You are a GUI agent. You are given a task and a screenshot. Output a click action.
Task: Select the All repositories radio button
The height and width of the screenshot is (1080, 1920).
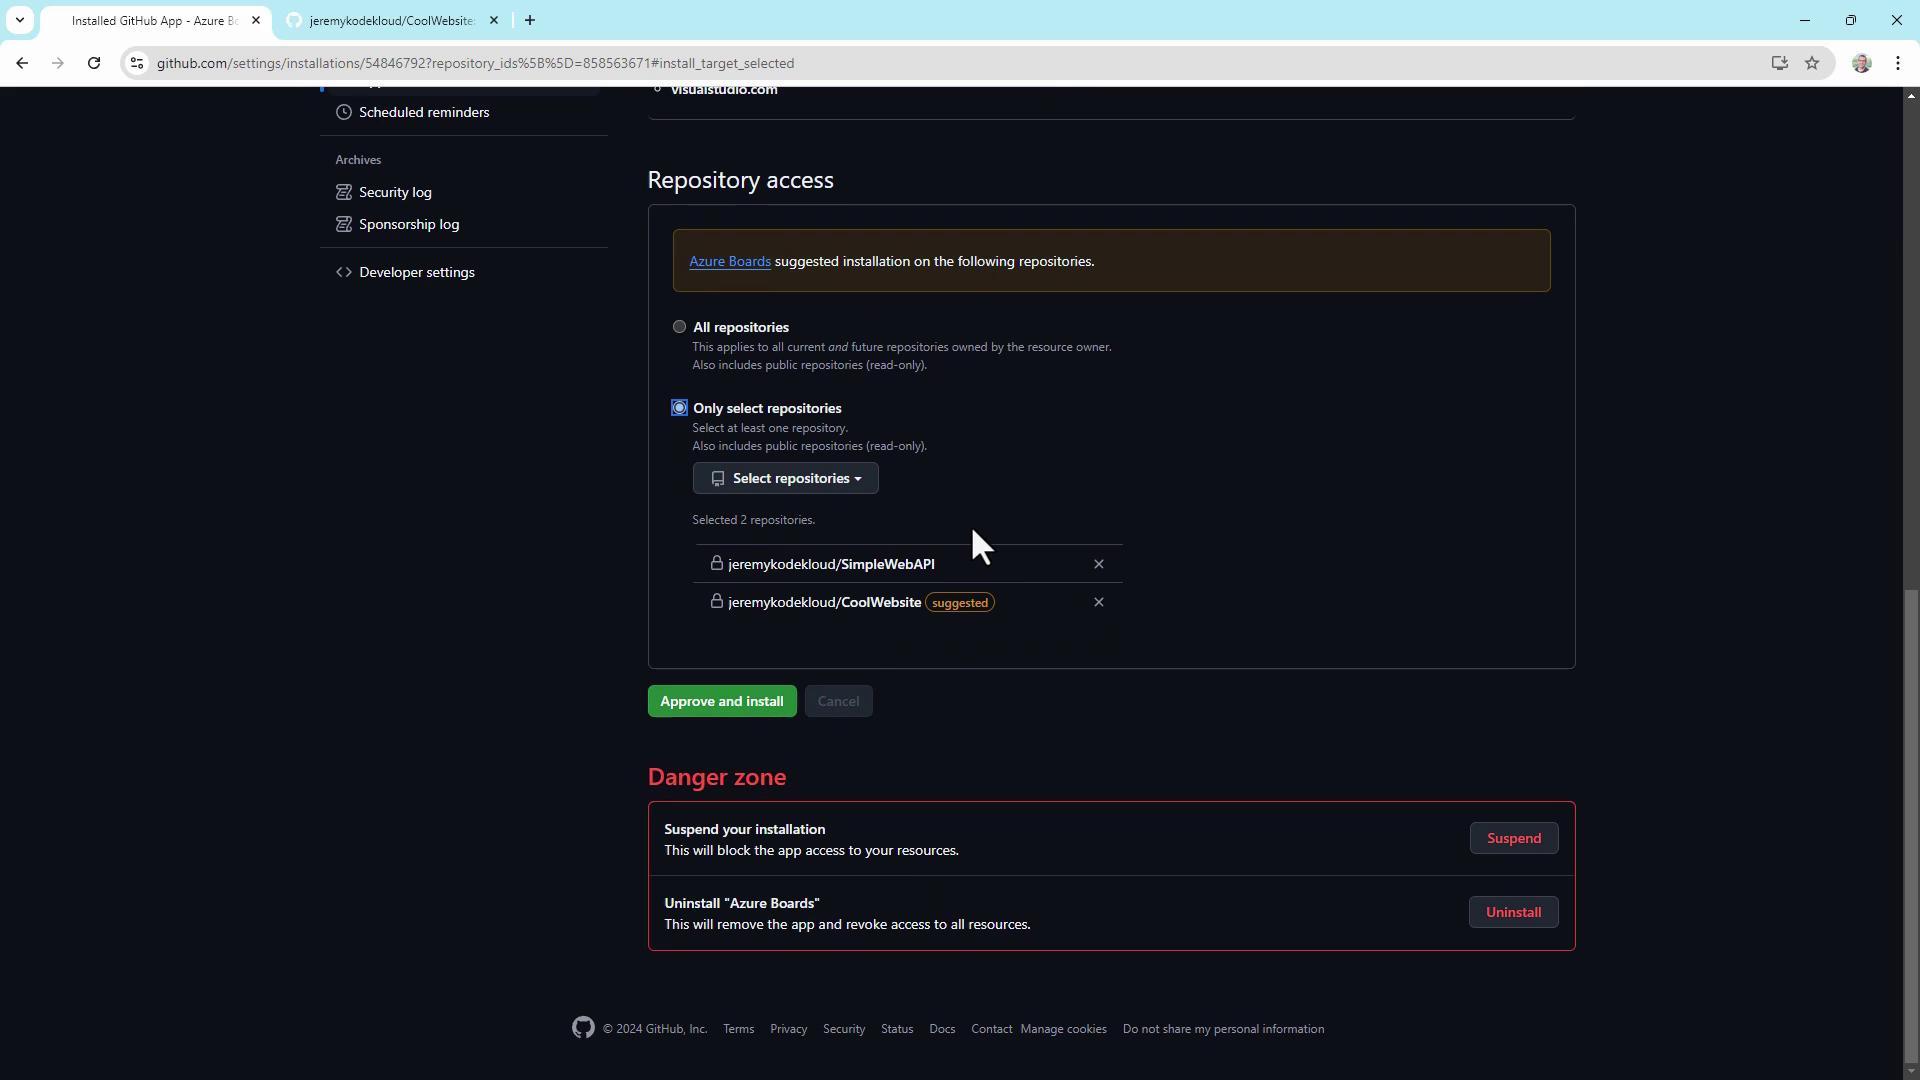pyautogui.click(x=679, y=327)
